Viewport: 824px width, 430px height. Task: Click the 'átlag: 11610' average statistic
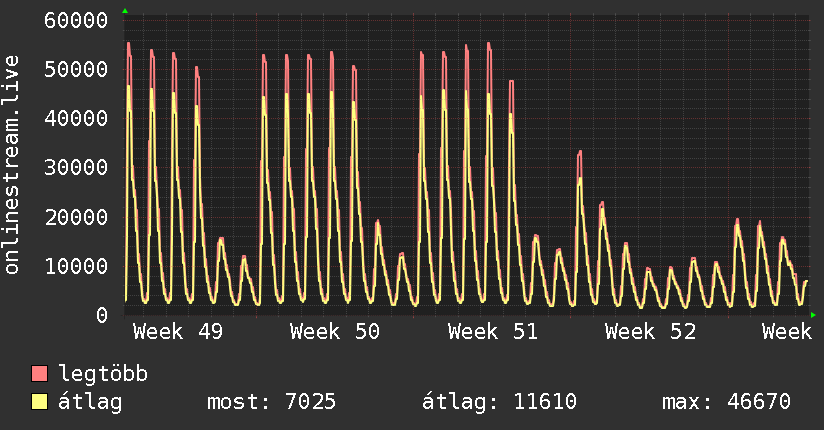click(500, 402)
